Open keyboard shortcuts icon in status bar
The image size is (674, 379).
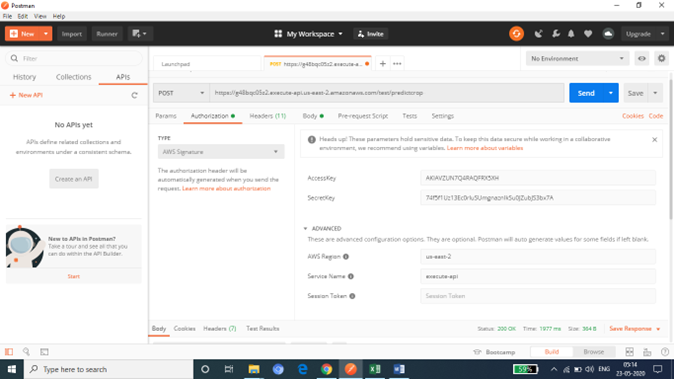pos(647,351)
